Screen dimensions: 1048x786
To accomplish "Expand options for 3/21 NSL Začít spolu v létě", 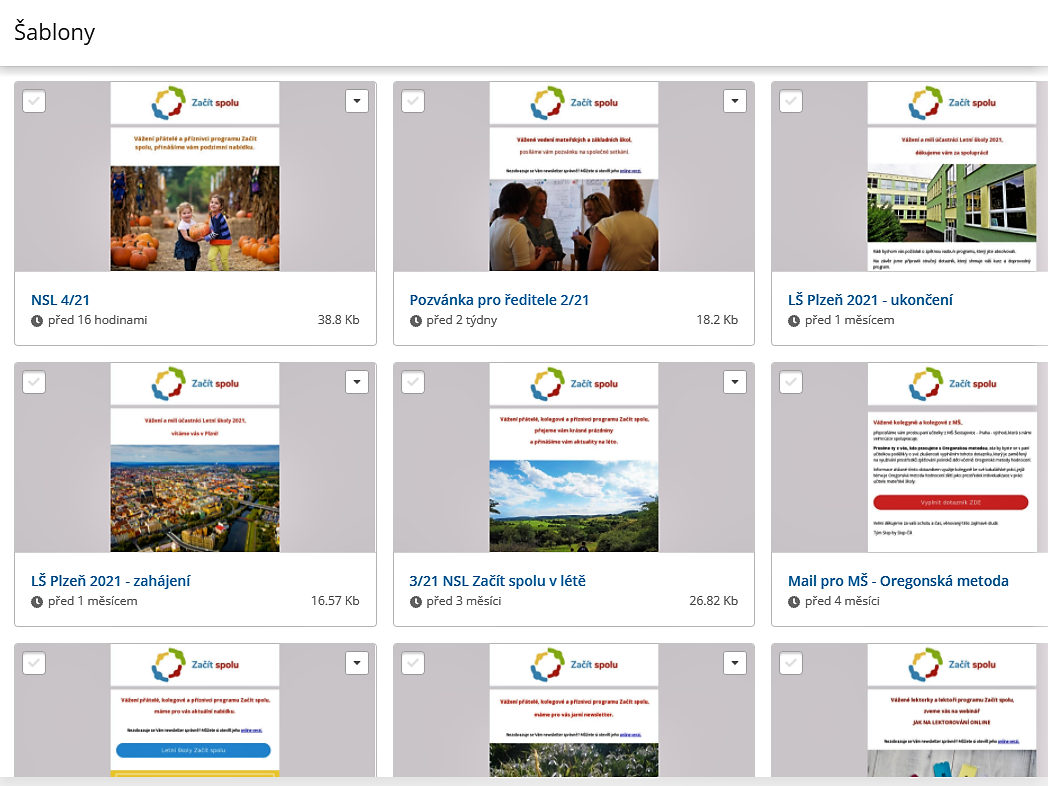I will pos(735,382).
